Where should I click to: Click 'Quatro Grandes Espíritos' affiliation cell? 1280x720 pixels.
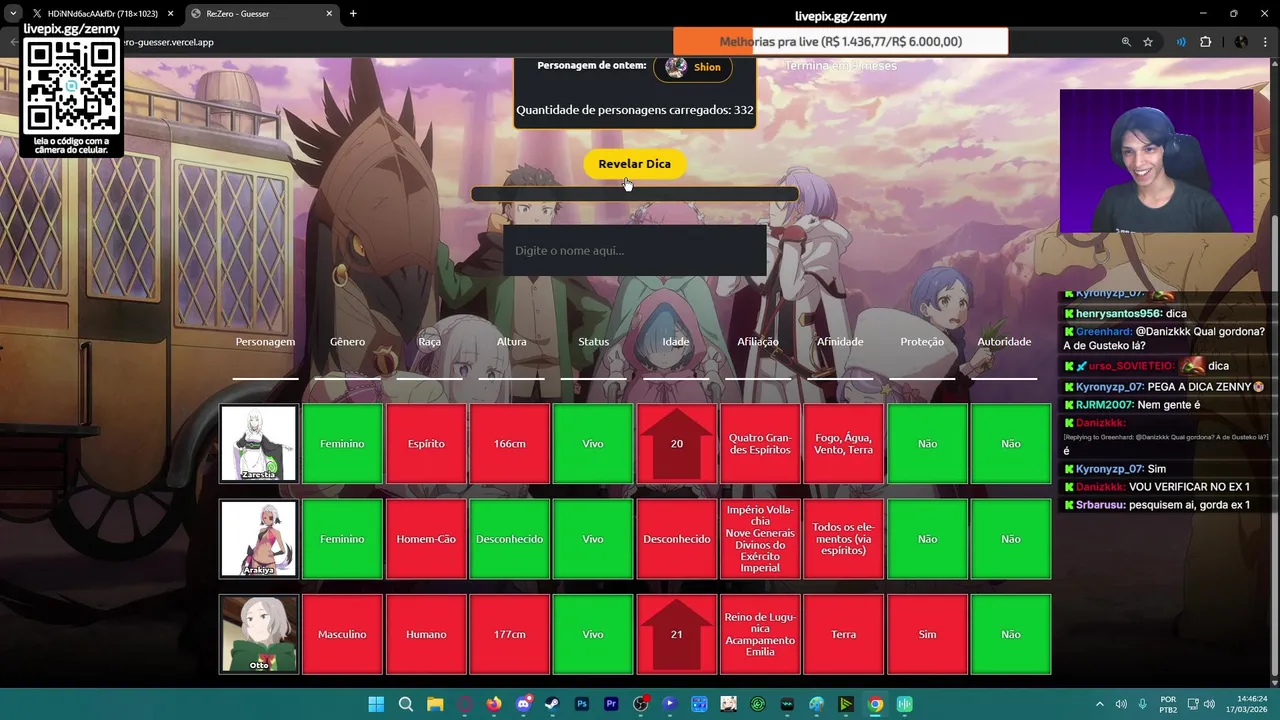[x=760, y=443]
